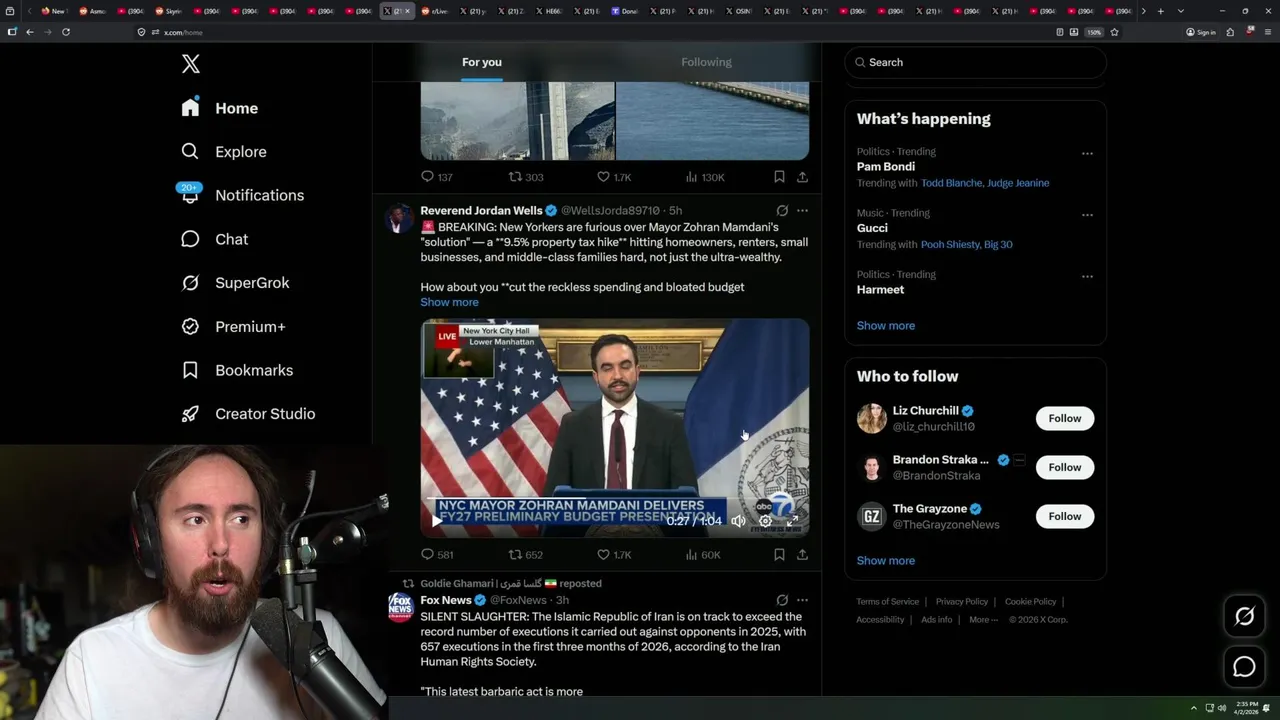This screenshot has width=1280, height=720.
Task: Open the floating Grok button
Action: point(1244,617)
